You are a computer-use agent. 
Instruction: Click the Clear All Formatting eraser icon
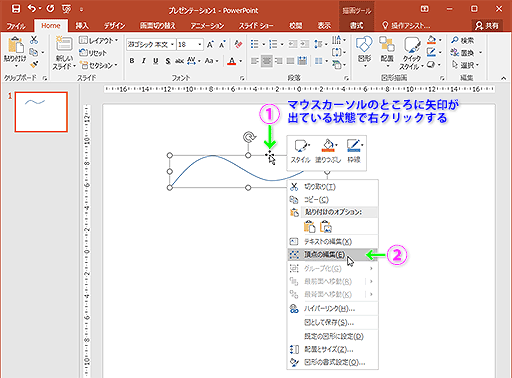coord(238,44)
